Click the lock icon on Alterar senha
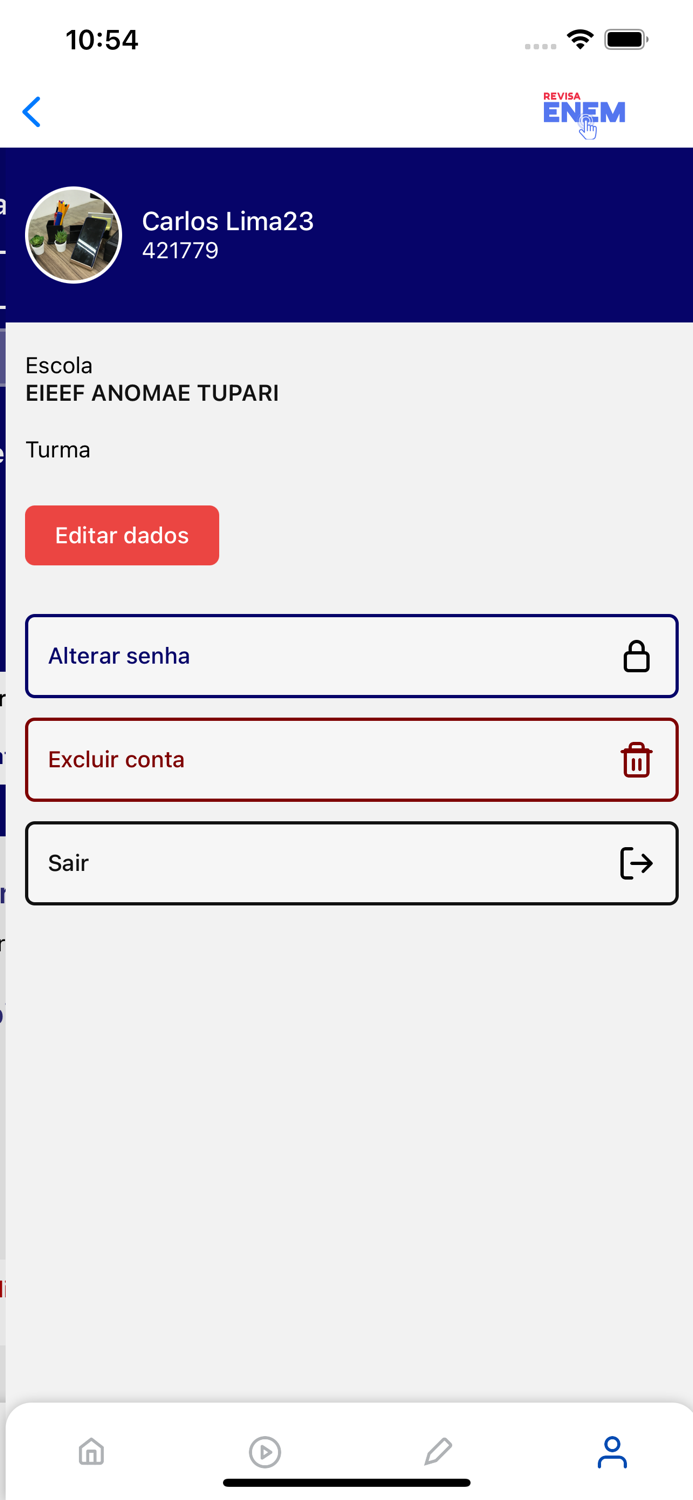Viewport: 693px width, 1500px height. (x=637, y=656)
